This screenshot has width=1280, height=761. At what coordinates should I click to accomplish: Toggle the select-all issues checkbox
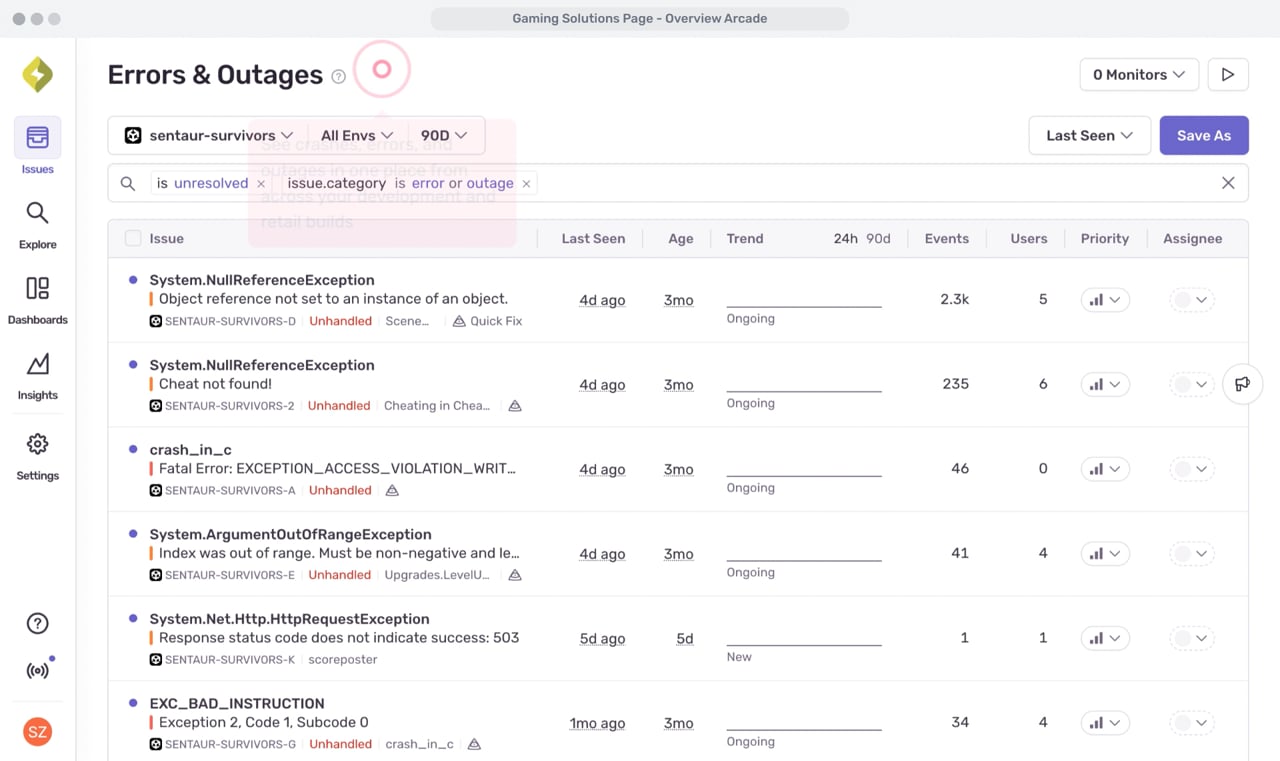point(133,238)
